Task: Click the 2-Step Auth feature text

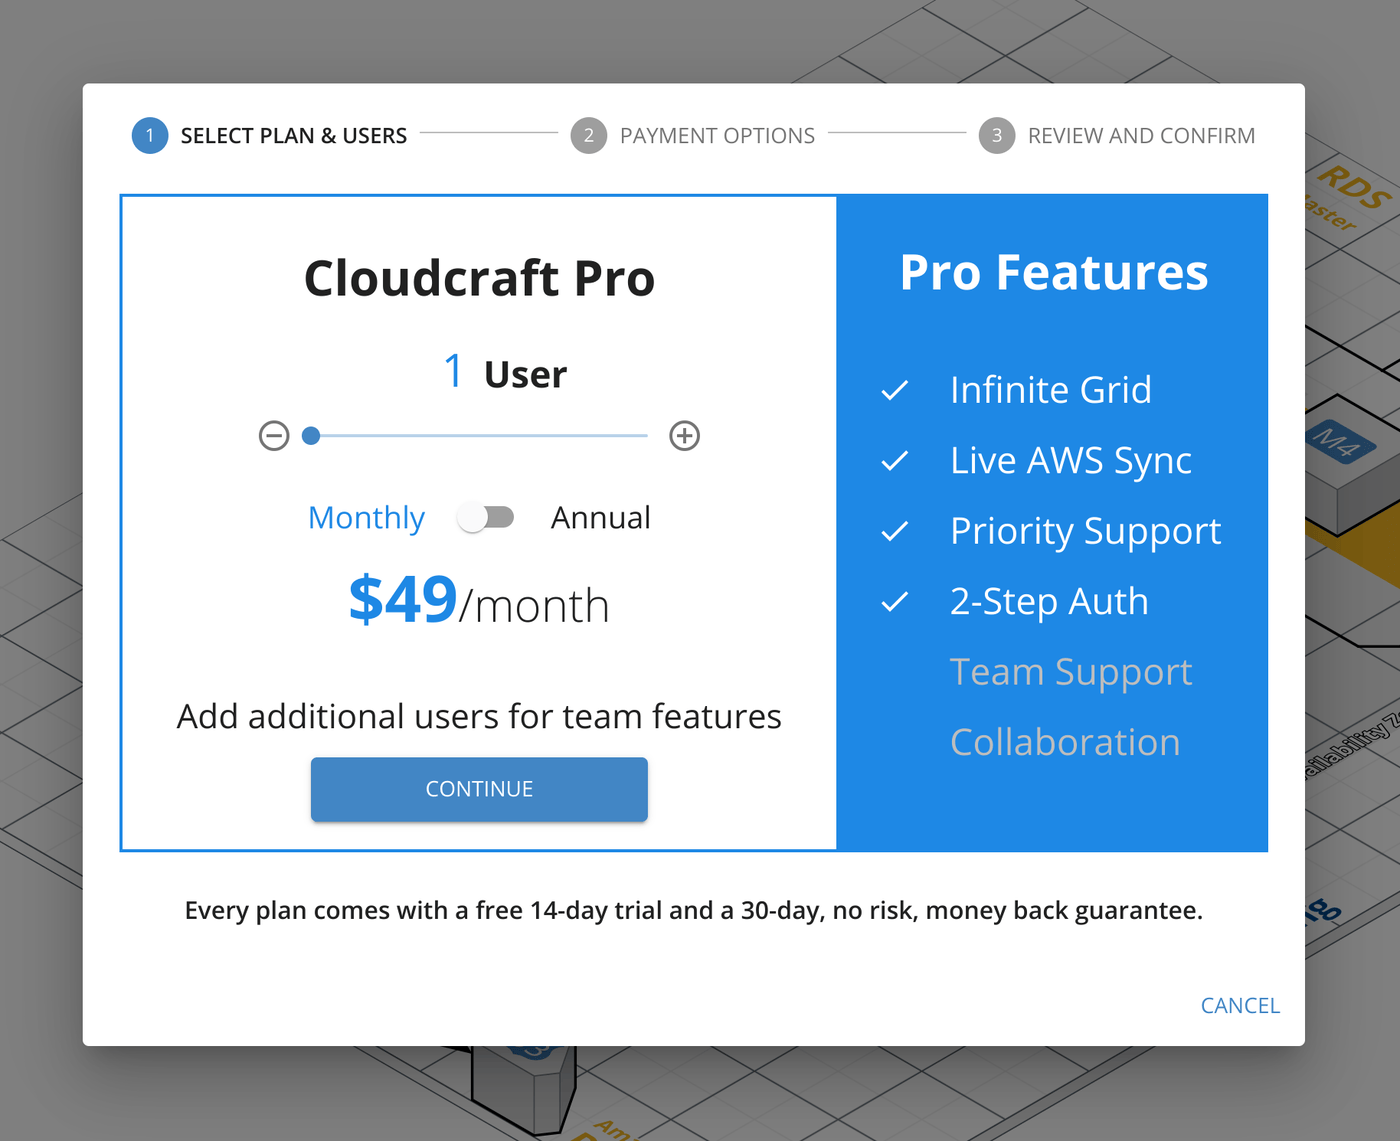Action: coord(1049,602)
